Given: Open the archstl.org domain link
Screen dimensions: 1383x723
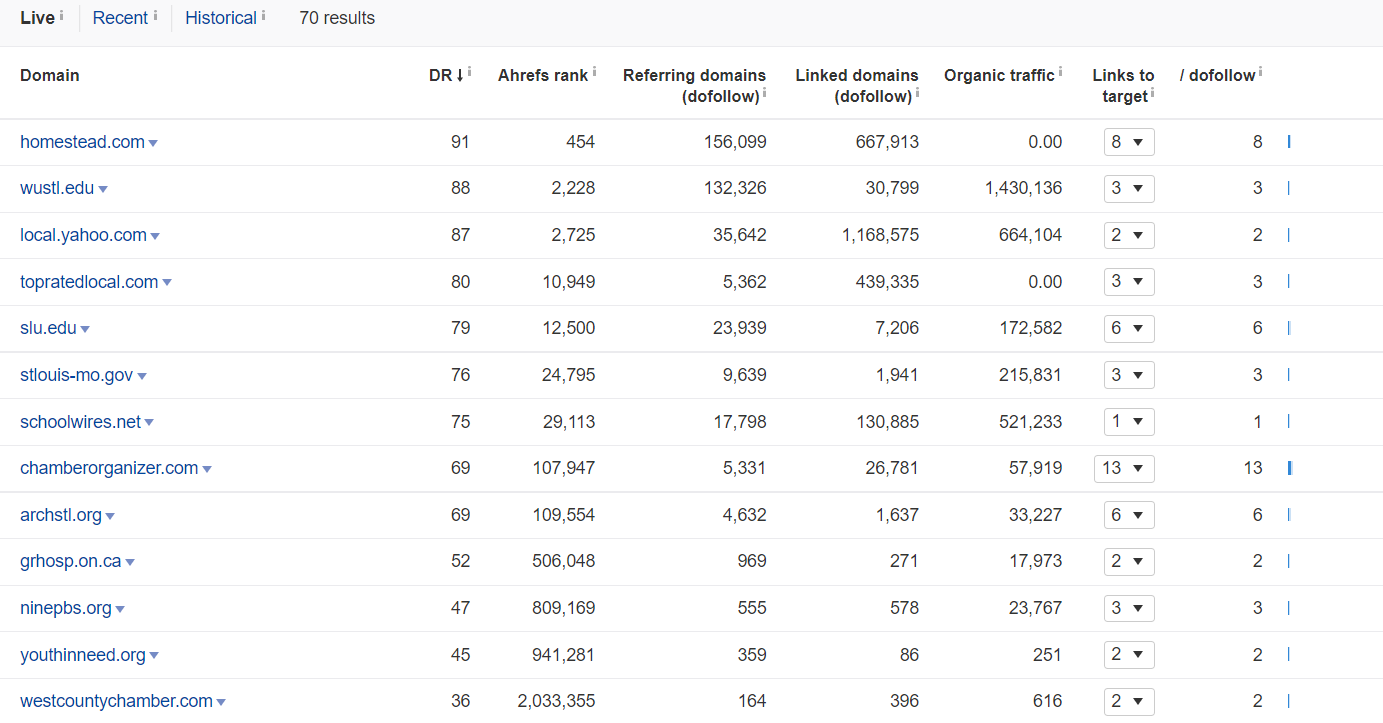Looking at the screenshot, I should coord(61,515).
